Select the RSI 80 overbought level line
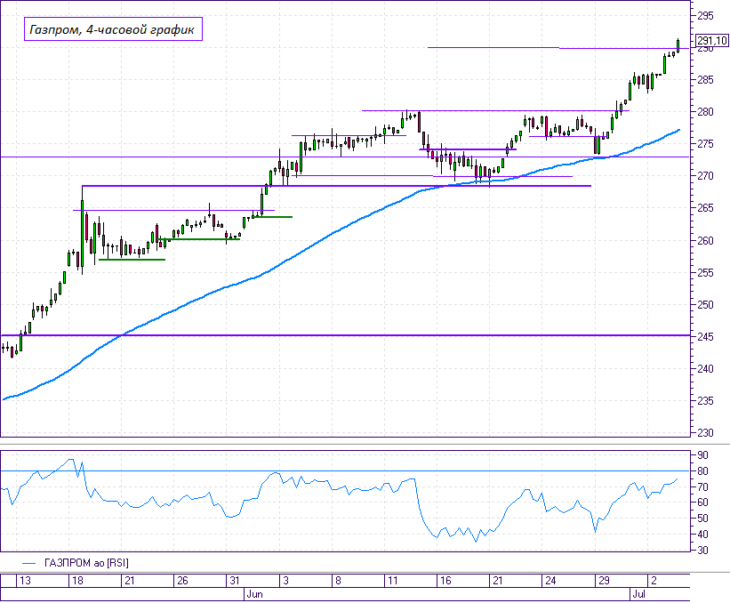This screenshot has height=603, width=730. 345,471
